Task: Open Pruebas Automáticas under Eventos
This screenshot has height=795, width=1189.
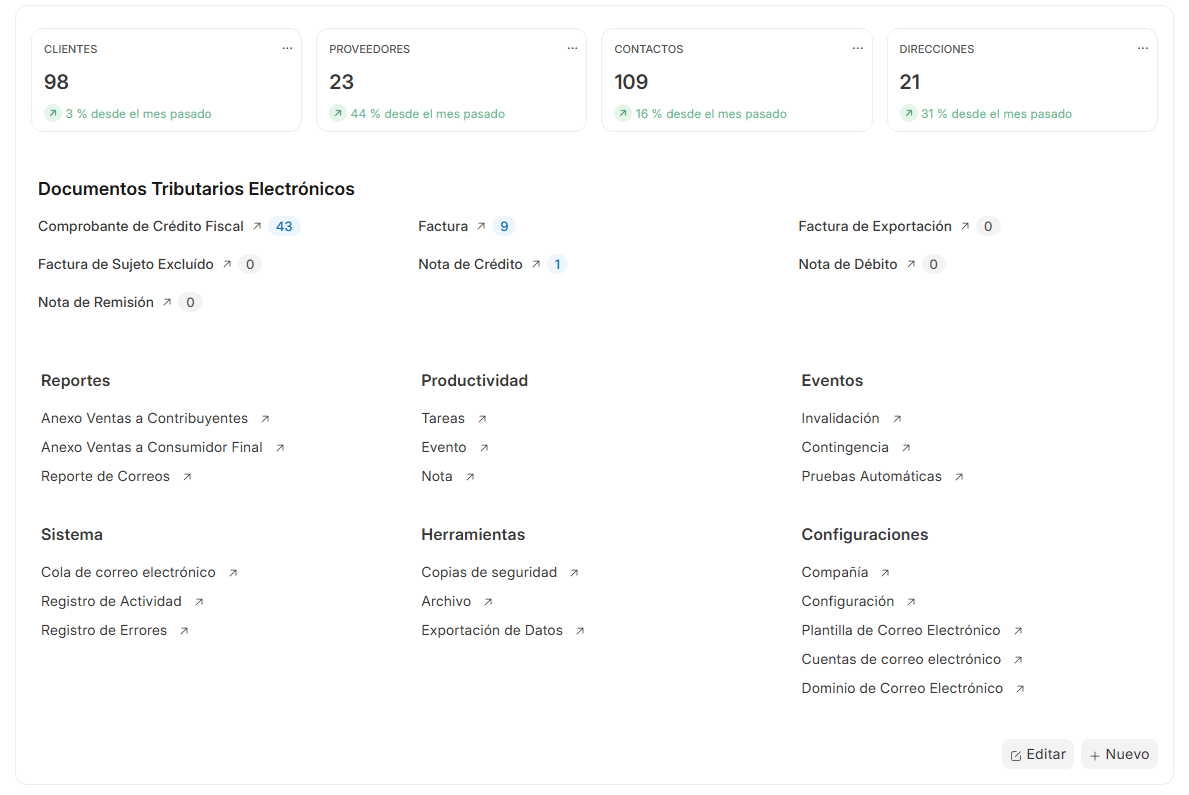Action: pyautogui.click(x=871, y=477)
